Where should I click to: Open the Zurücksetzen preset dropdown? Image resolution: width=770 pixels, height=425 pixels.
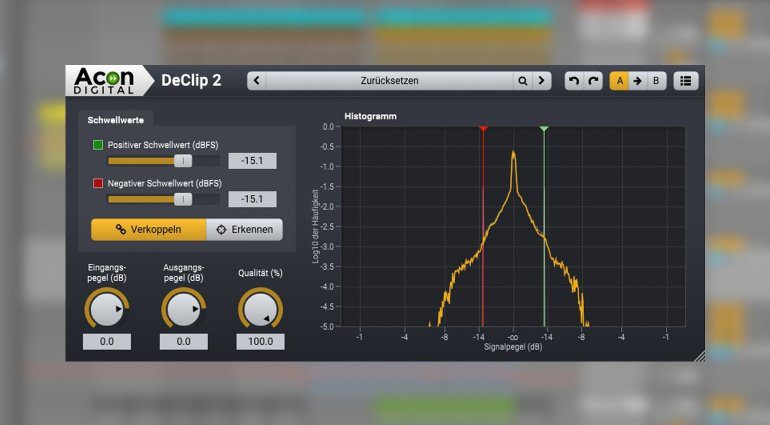[x=389, y=81]
